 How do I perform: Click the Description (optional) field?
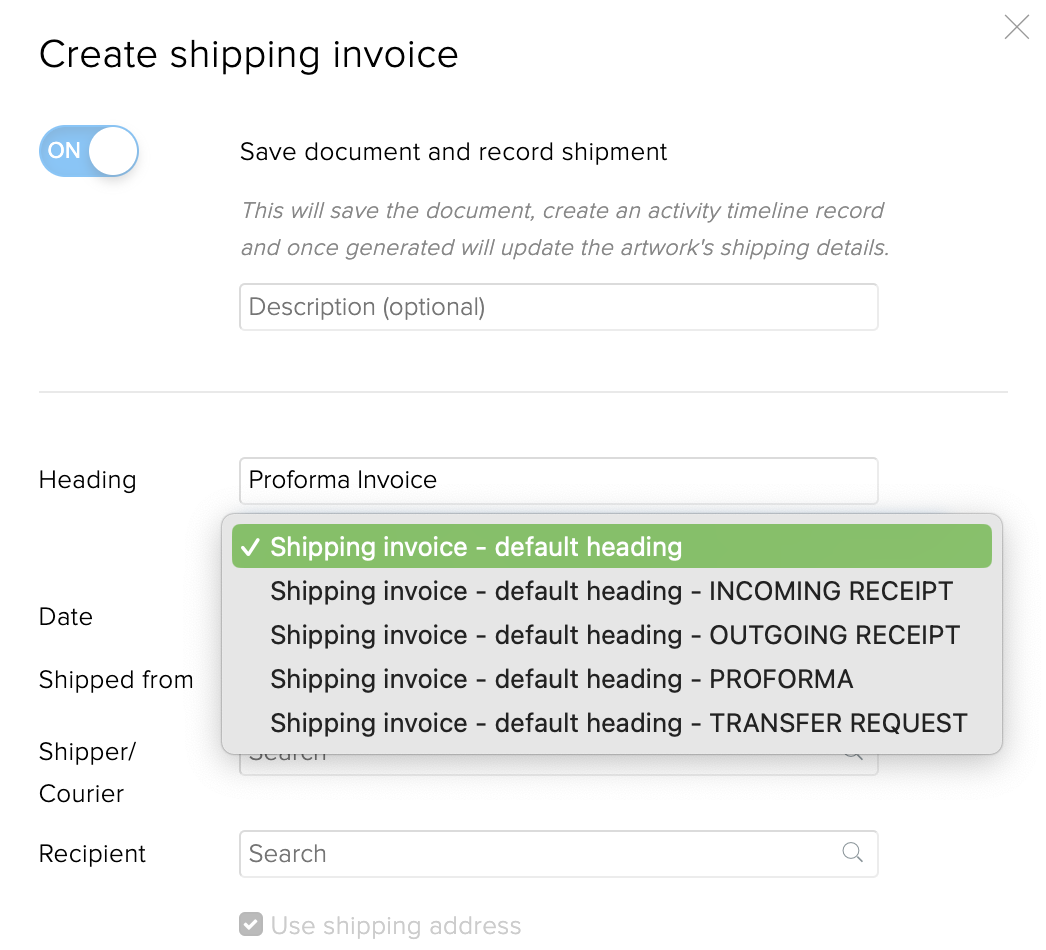coord(558,307)
